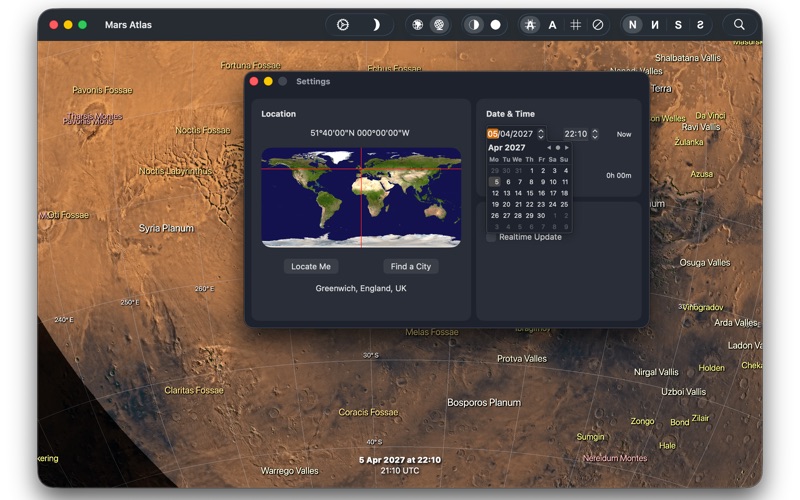
Task: Select April 12 in the calendar
Action: [495, 193]
